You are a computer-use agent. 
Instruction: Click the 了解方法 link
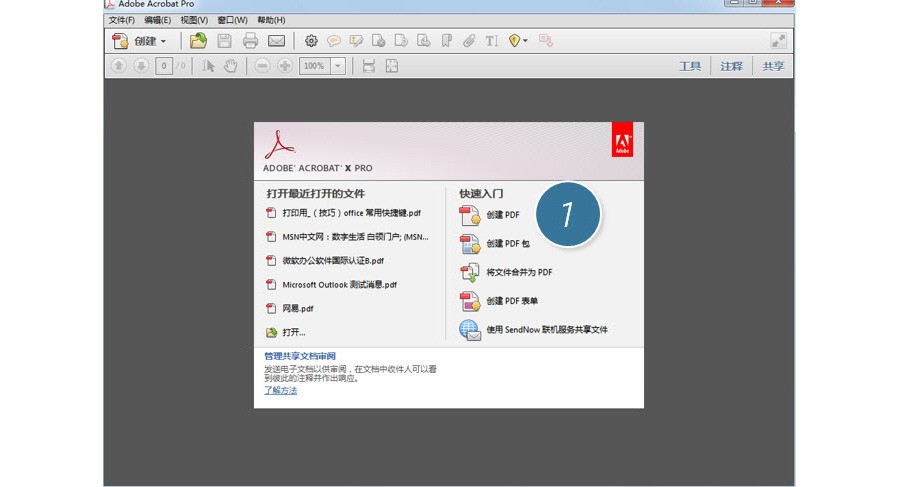(281, 391)
